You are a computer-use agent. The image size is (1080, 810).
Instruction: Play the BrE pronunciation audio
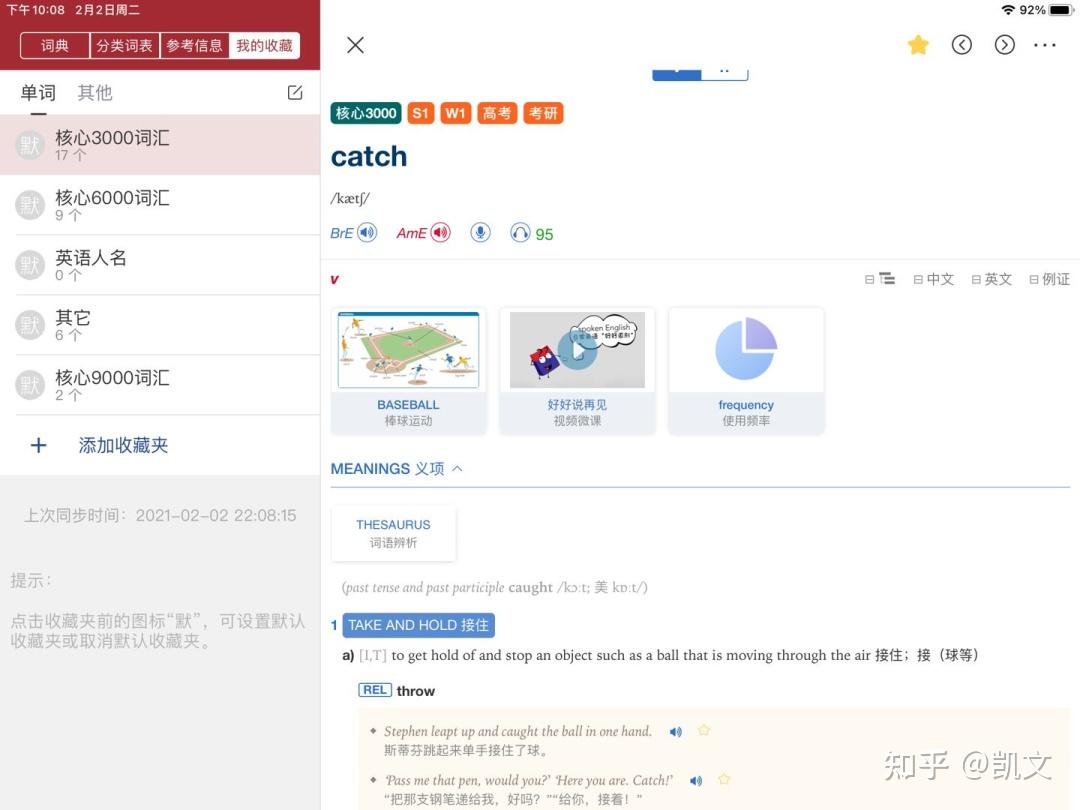point(367,233)
